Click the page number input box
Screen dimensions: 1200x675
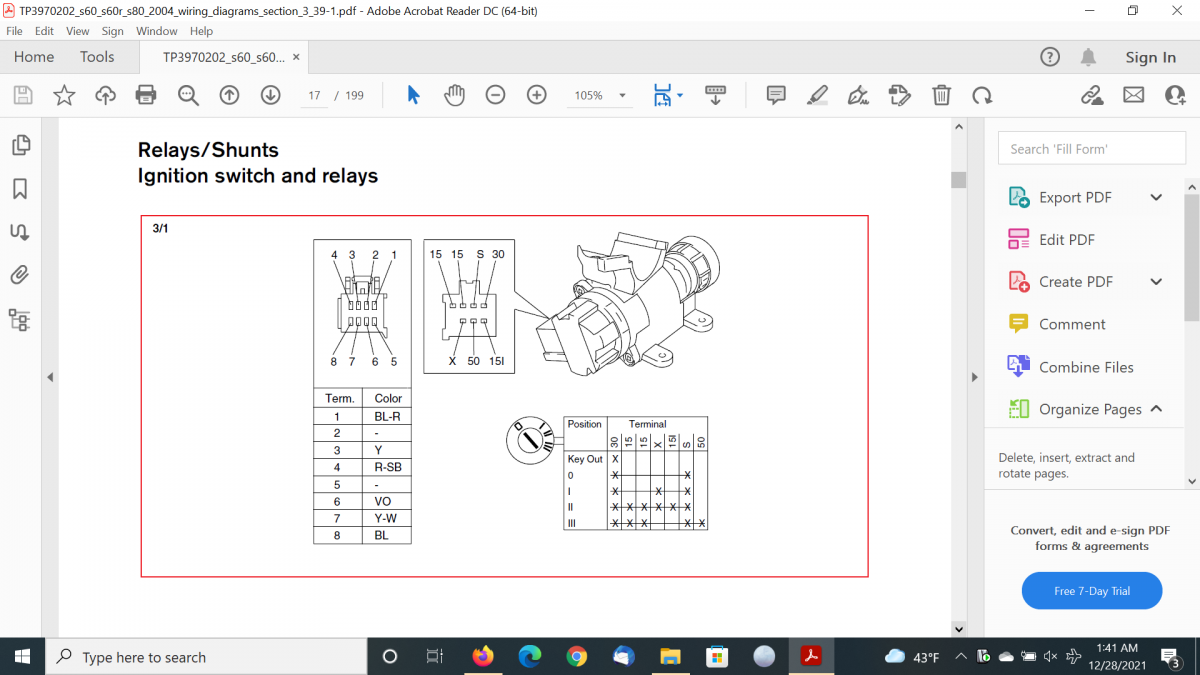314,96
